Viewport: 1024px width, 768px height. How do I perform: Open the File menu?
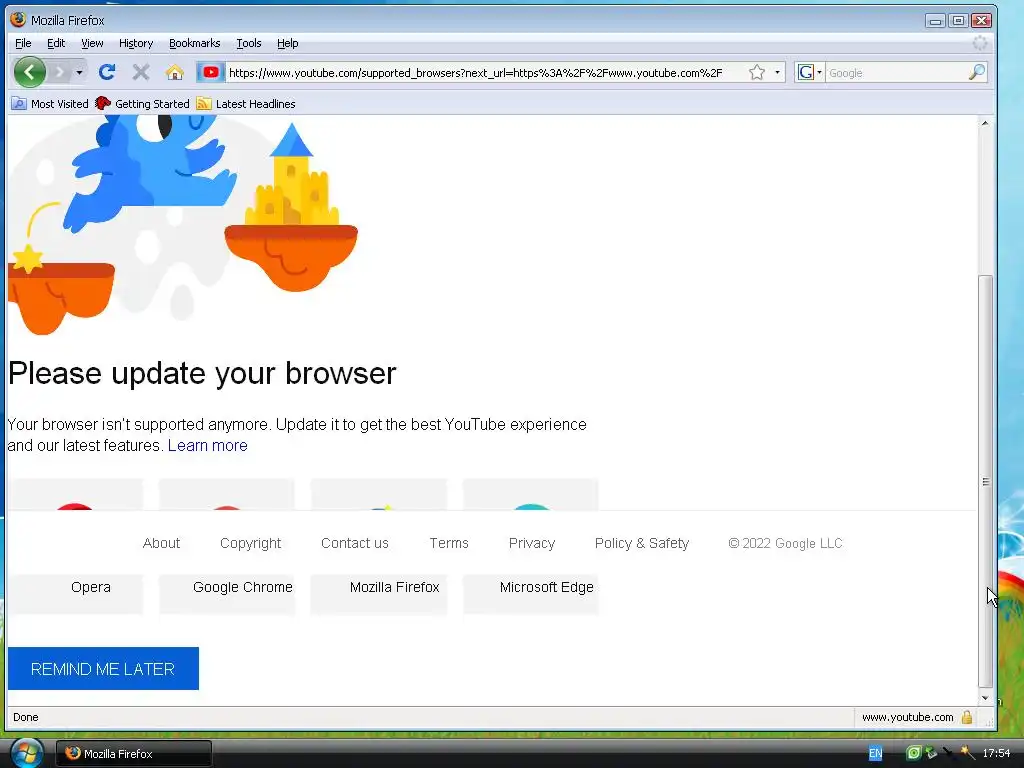[23, 43]
